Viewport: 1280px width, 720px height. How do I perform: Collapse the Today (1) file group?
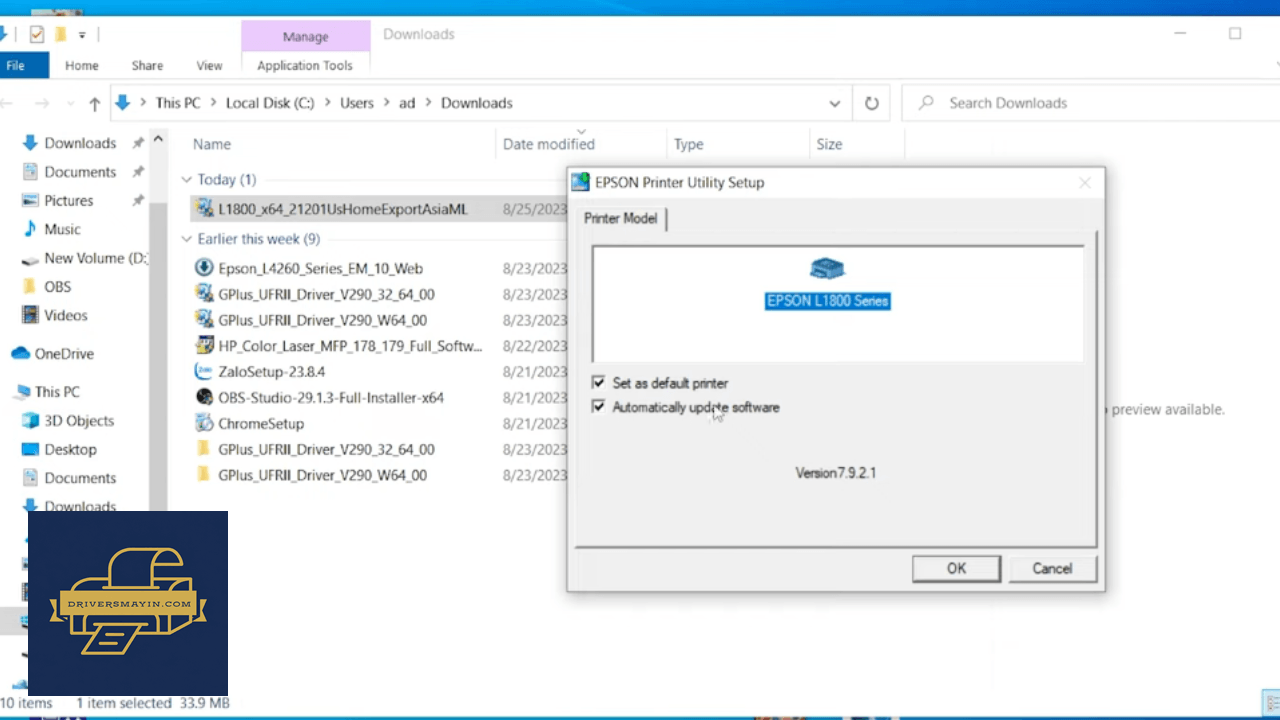point(186,180)
